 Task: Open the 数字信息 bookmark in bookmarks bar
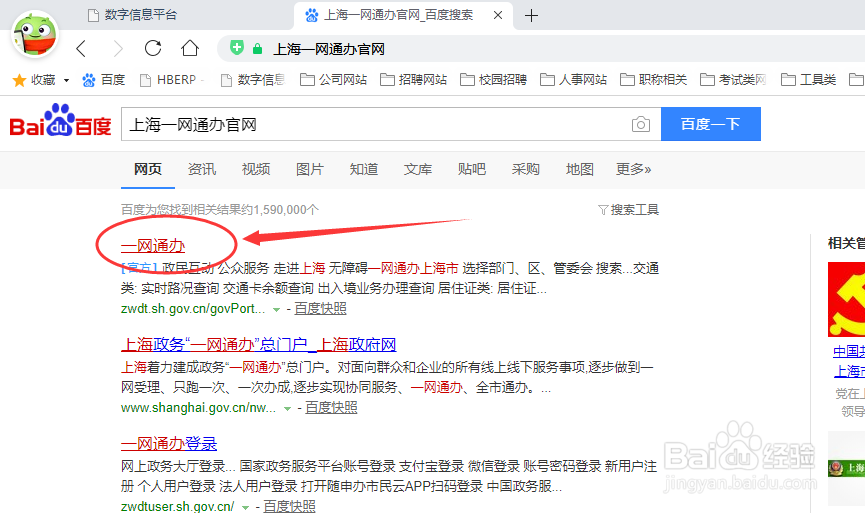(x=253, y=80)
